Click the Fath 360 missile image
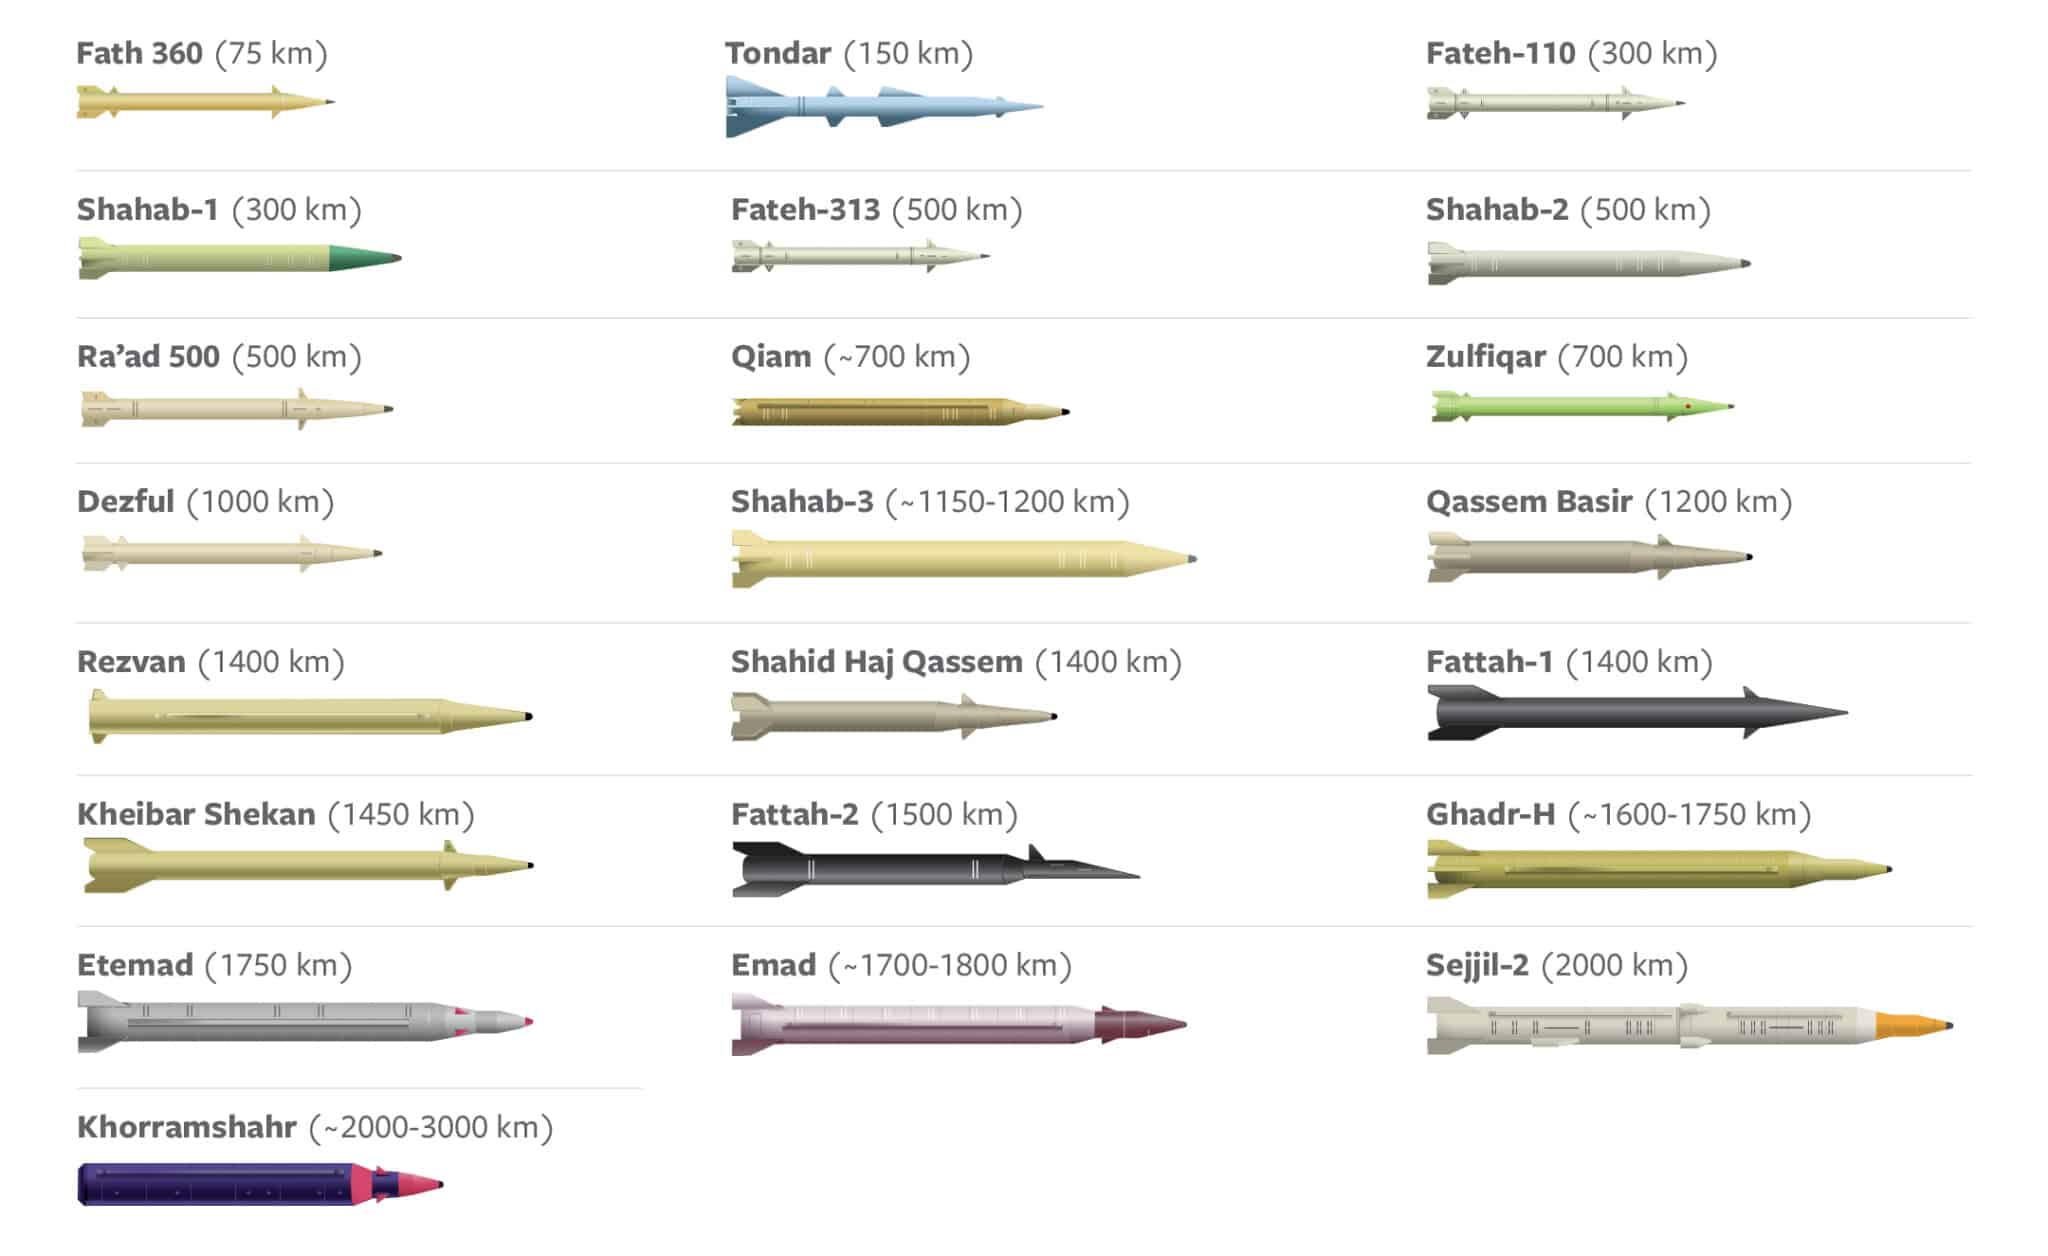The height and width of the screenshot is (1256, 2048). click(204, 102)
